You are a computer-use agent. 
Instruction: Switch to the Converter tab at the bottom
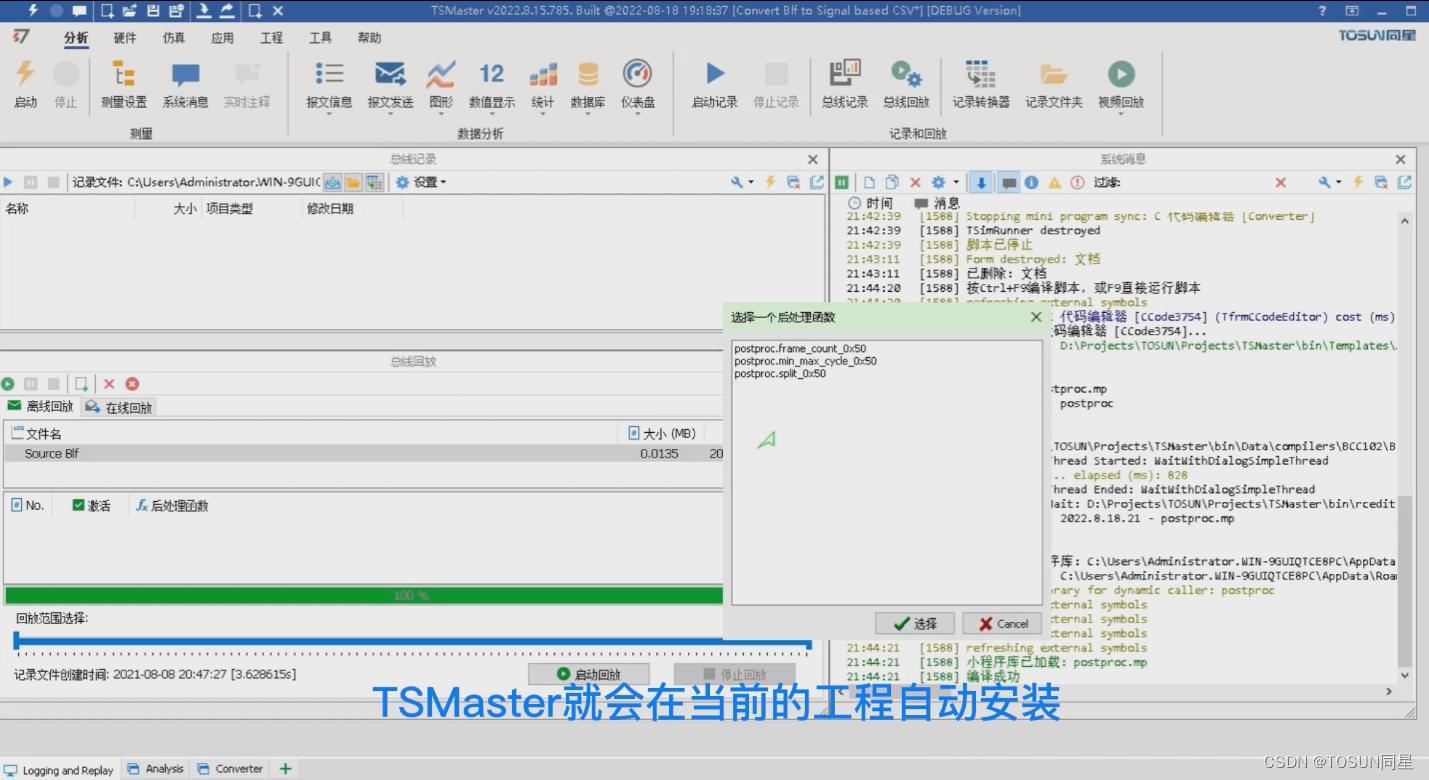pyautogui.click(x=237, y=769)
